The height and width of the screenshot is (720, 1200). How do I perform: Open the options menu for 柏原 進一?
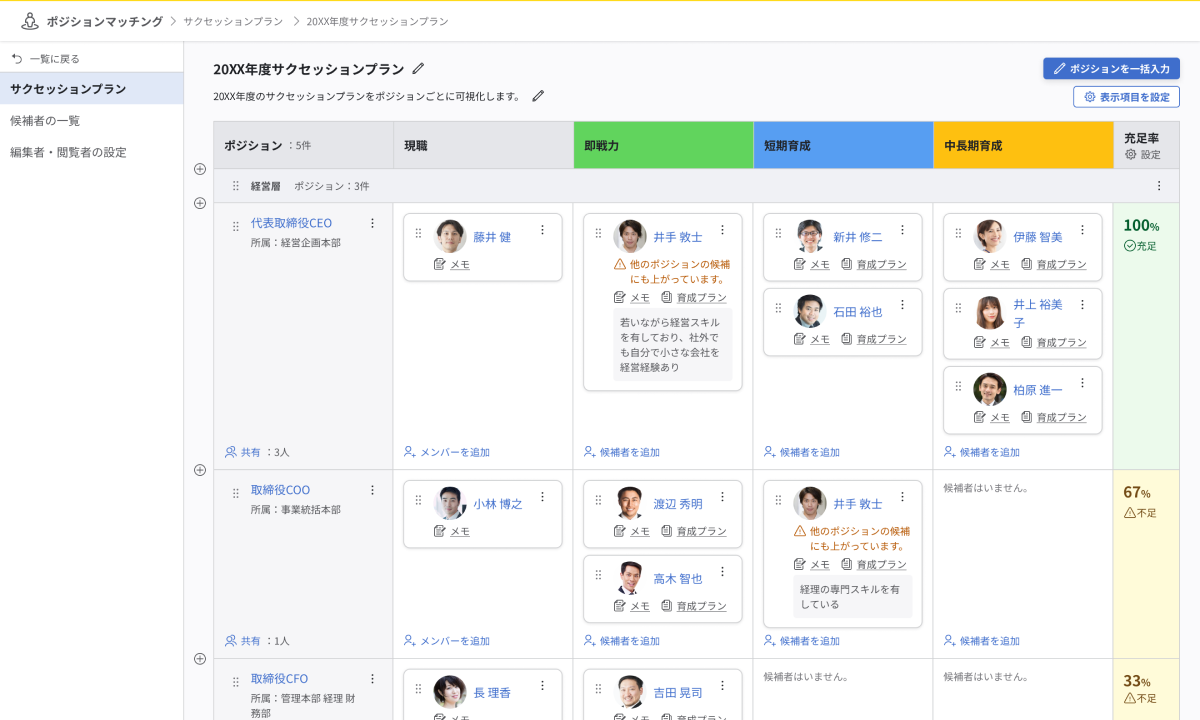[x=1083, y=383]
